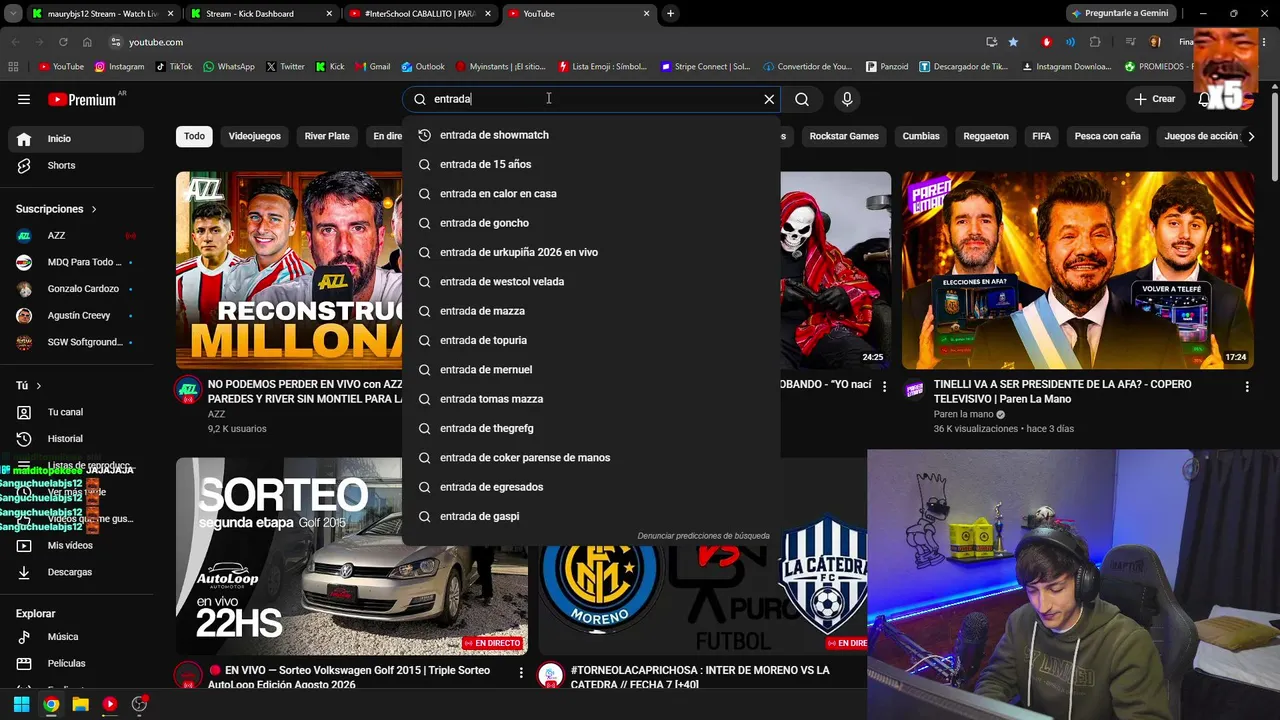Screen dimensions: 1280x720
Task: Open the MDQ Para Todo subscription
Action: [76, 262]
